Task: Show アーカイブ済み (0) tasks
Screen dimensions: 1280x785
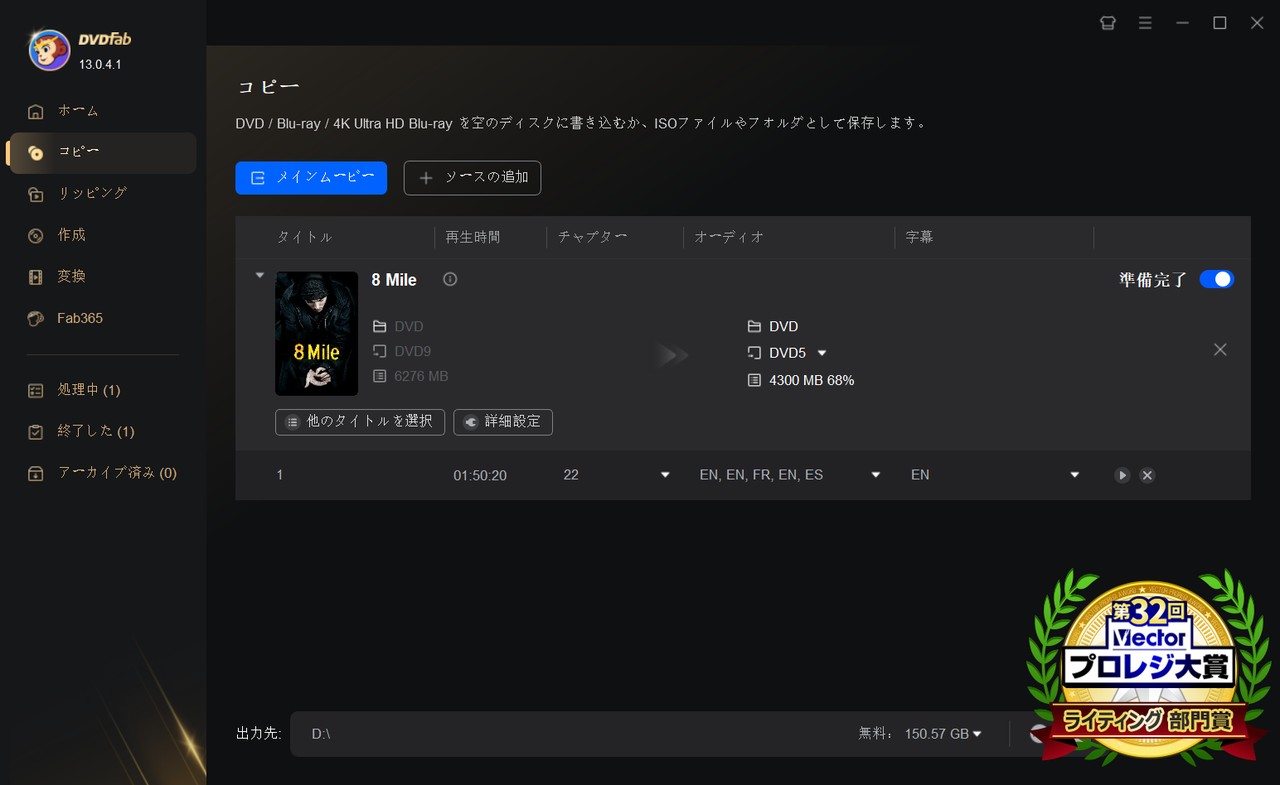Action: click(x=102, y=473)
